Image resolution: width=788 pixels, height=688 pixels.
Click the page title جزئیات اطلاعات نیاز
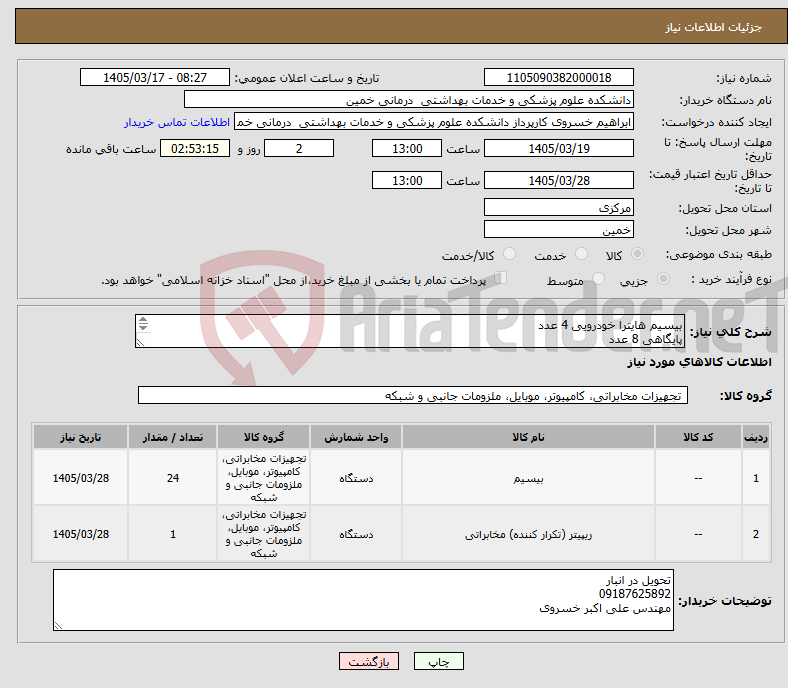pyautogui.click(x=714, y=27)
